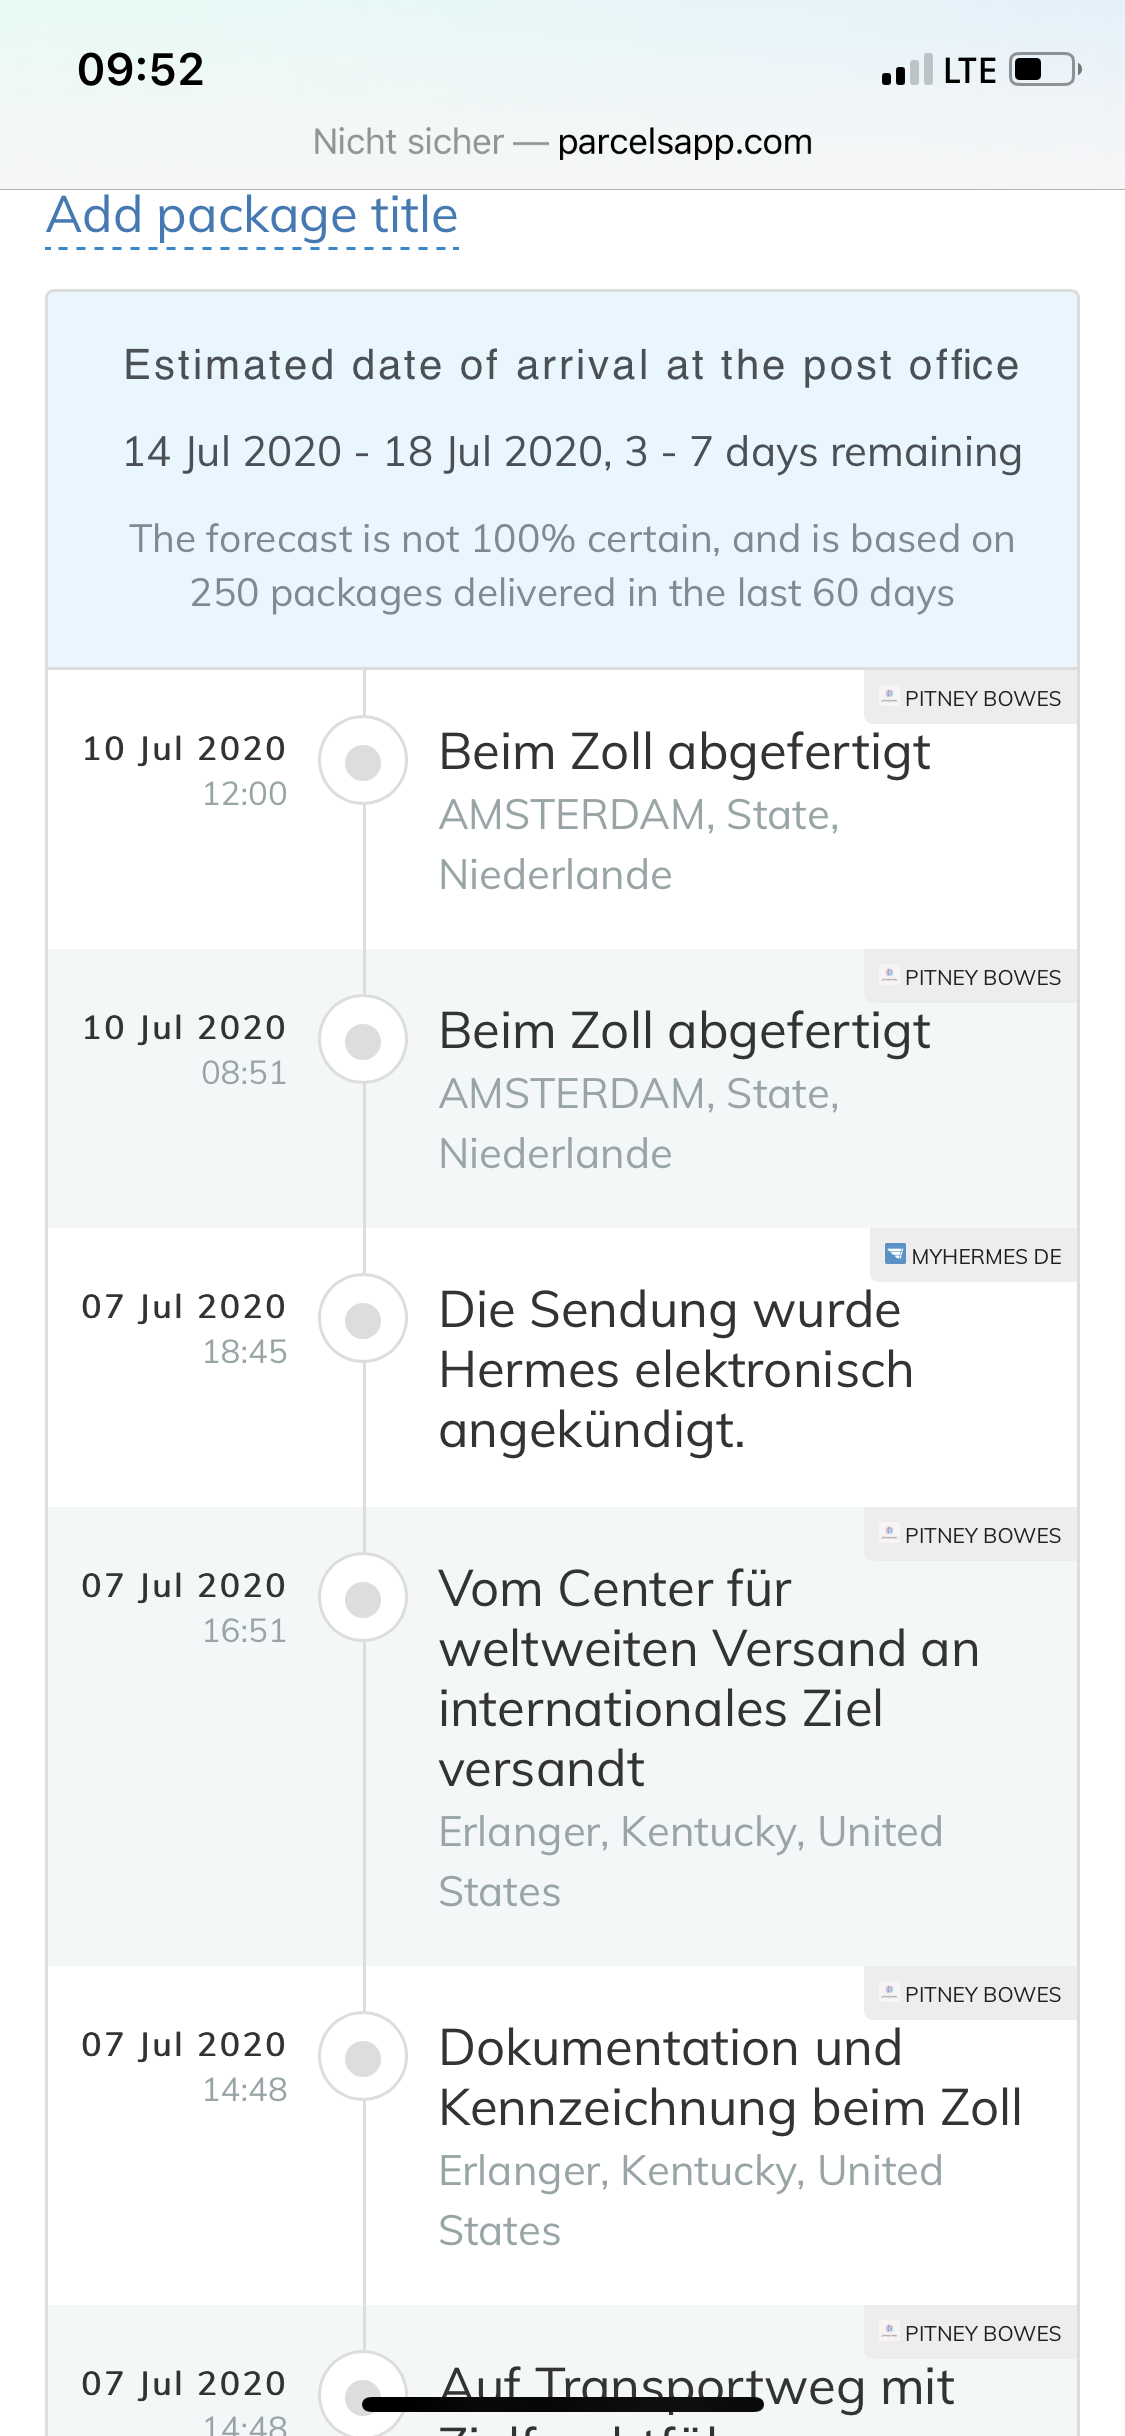
Task: Tap the Add package title link
Action: pos(252,217)
